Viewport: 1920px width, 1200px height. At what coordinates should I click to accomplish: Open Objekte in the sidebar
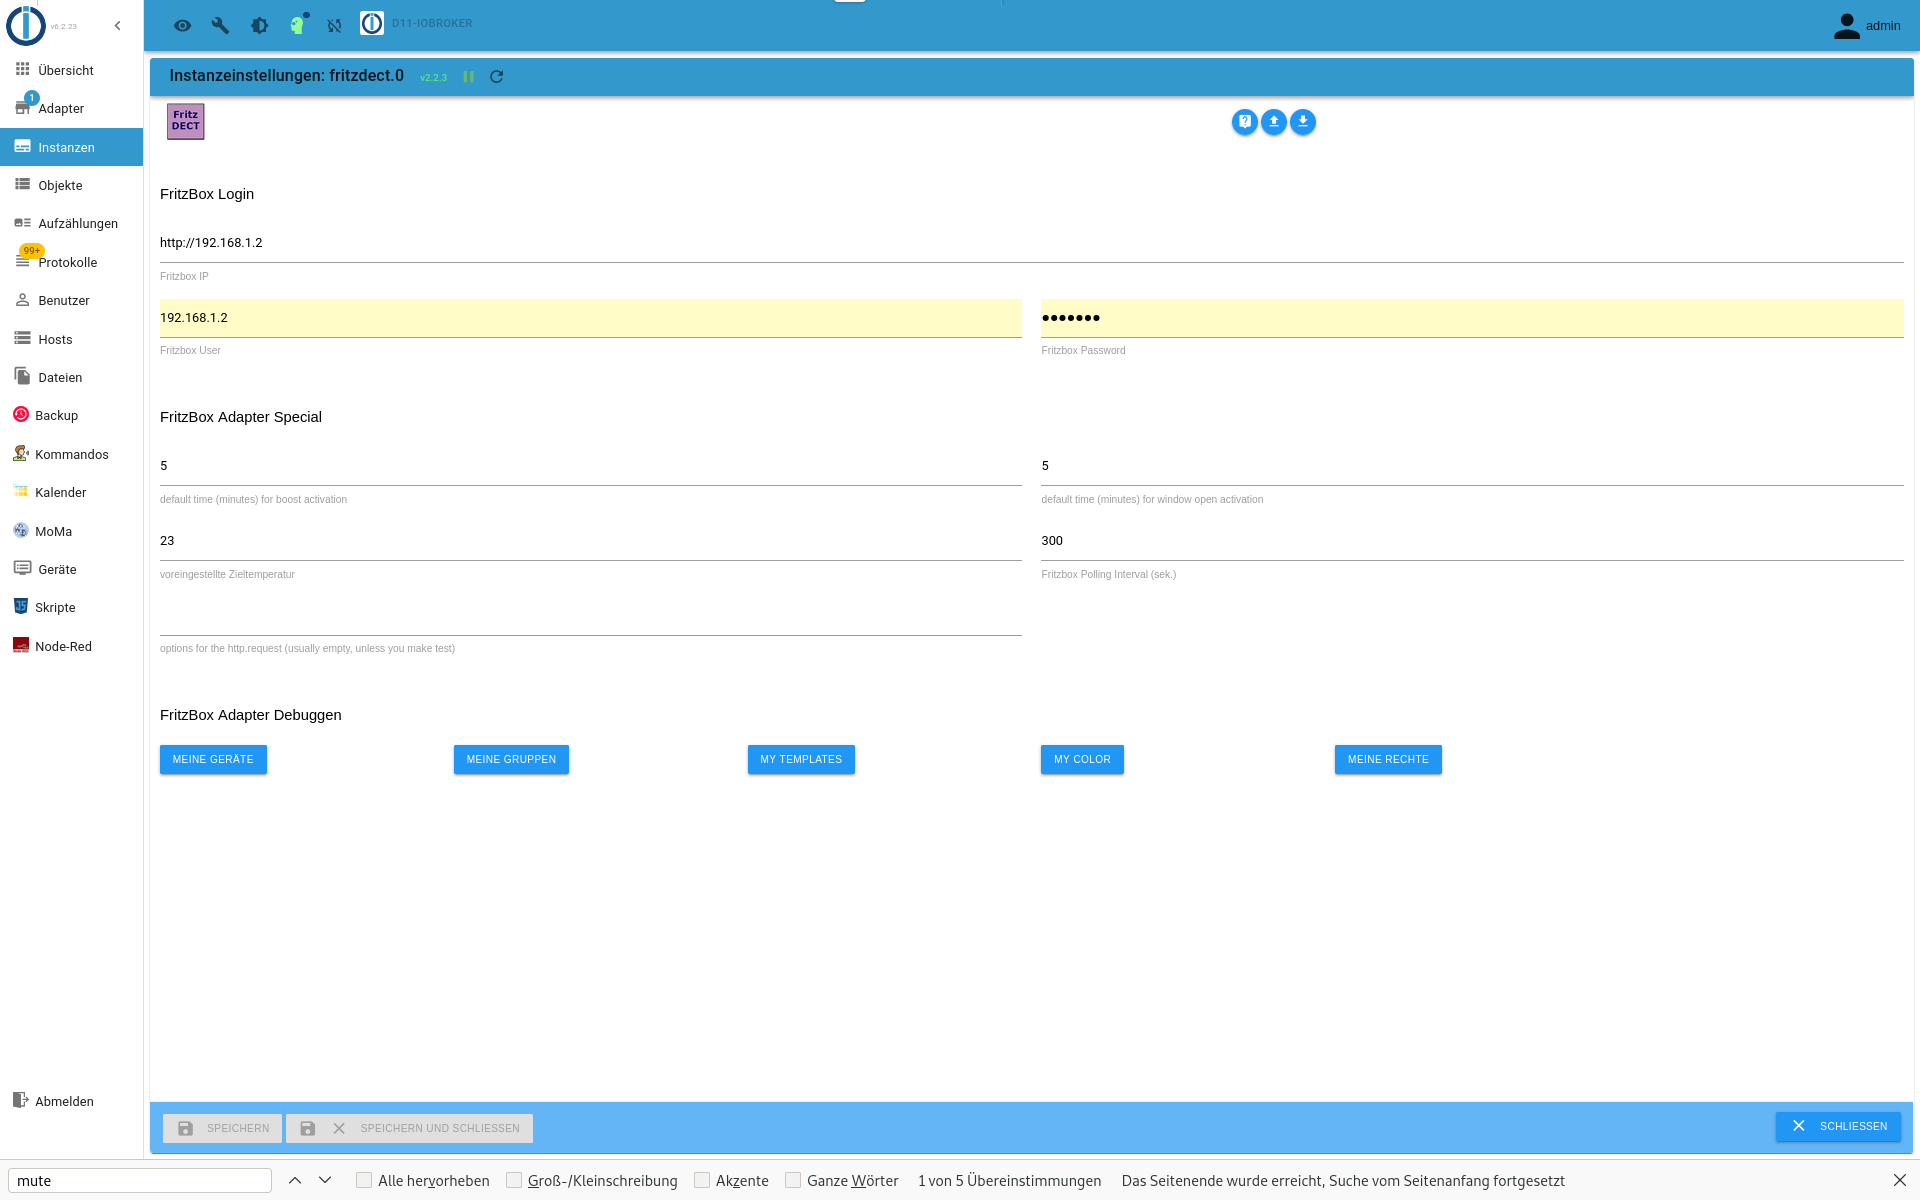pyautogui.click(x=71, y=185)
